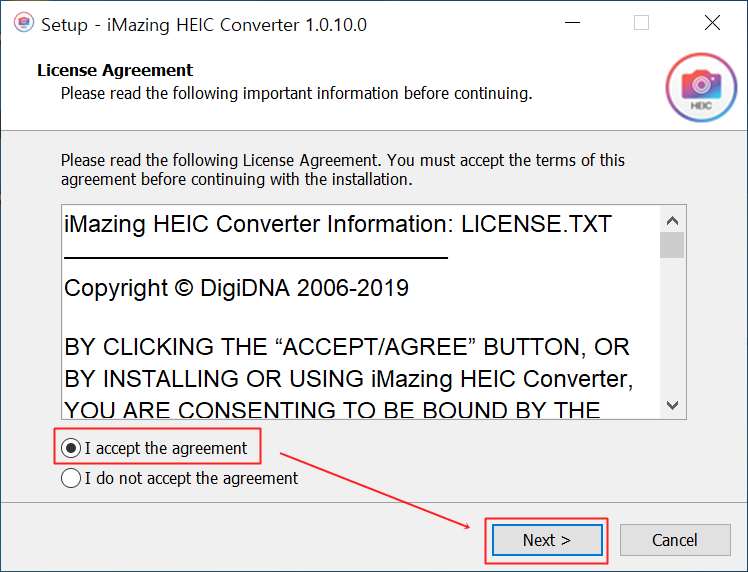748x572 pixels.
Task: Click the "Setup - iMazing HEIC Converter 1.0.10.0" title
Action: (x=204, y=25)
